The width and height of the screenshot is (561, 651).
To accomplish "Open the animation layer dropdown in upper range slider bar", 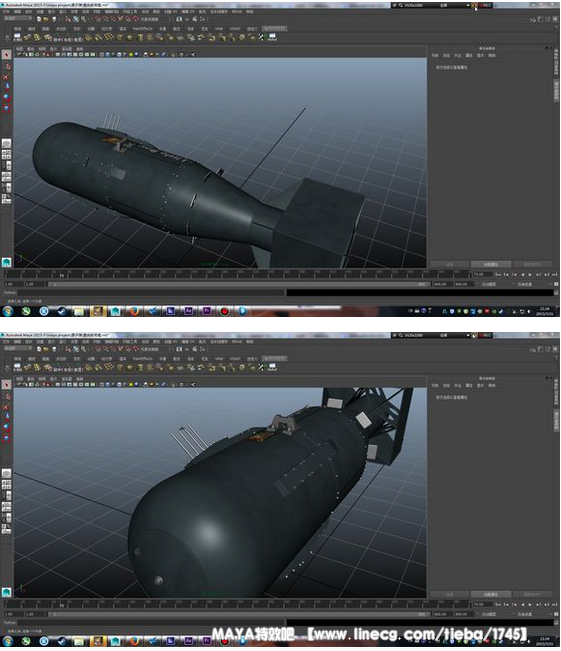I will 492,284.
